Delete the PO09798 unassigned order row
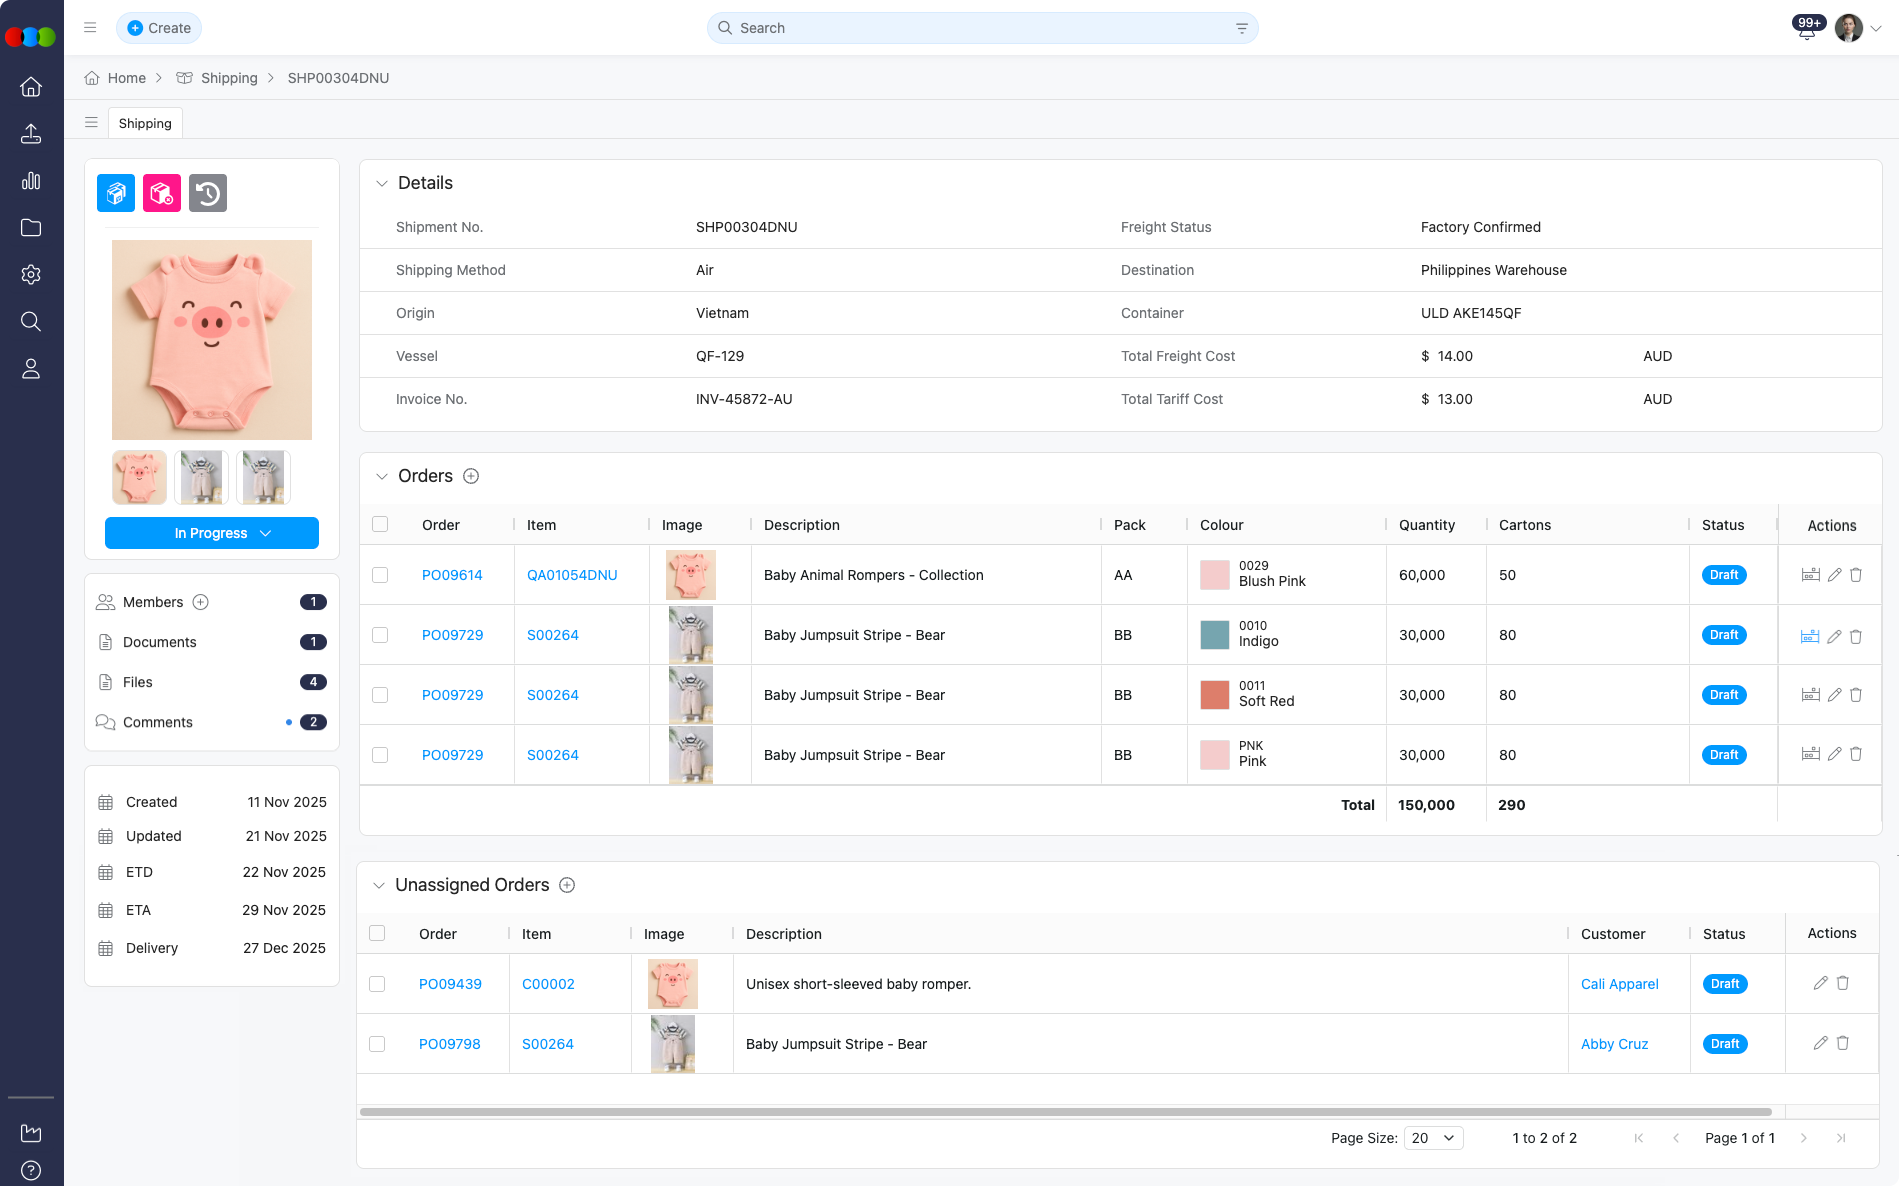 [x=1843, y=1043]
